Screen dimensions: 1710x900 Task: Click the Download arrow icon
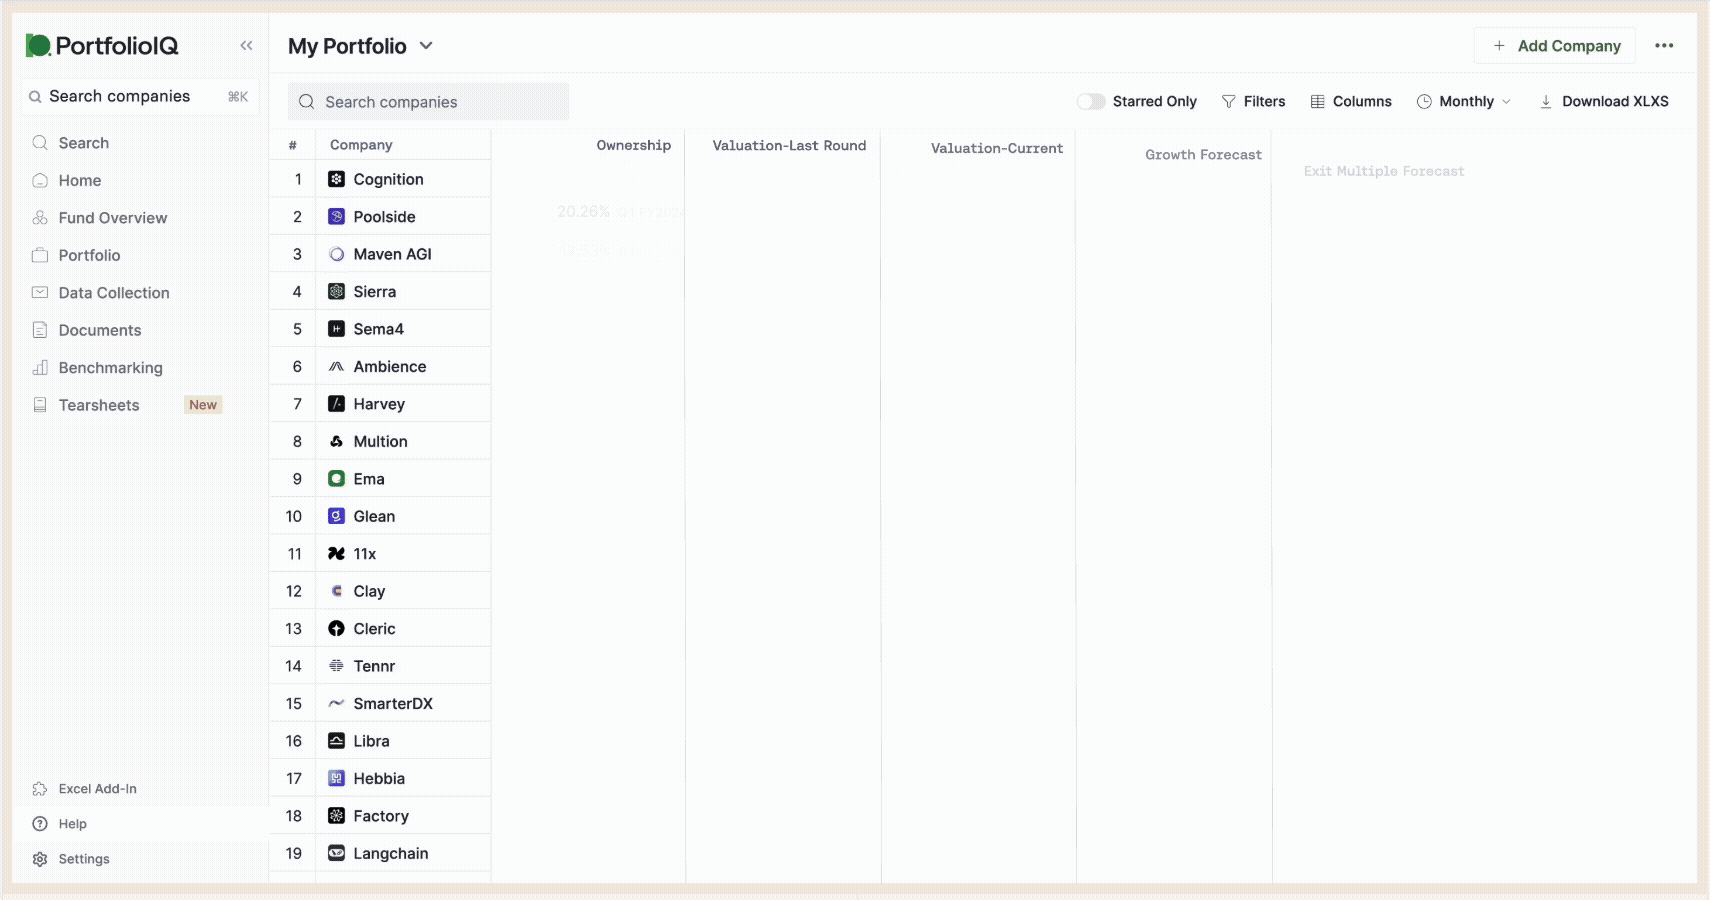pyautogui.click(x=1546, y=101)
